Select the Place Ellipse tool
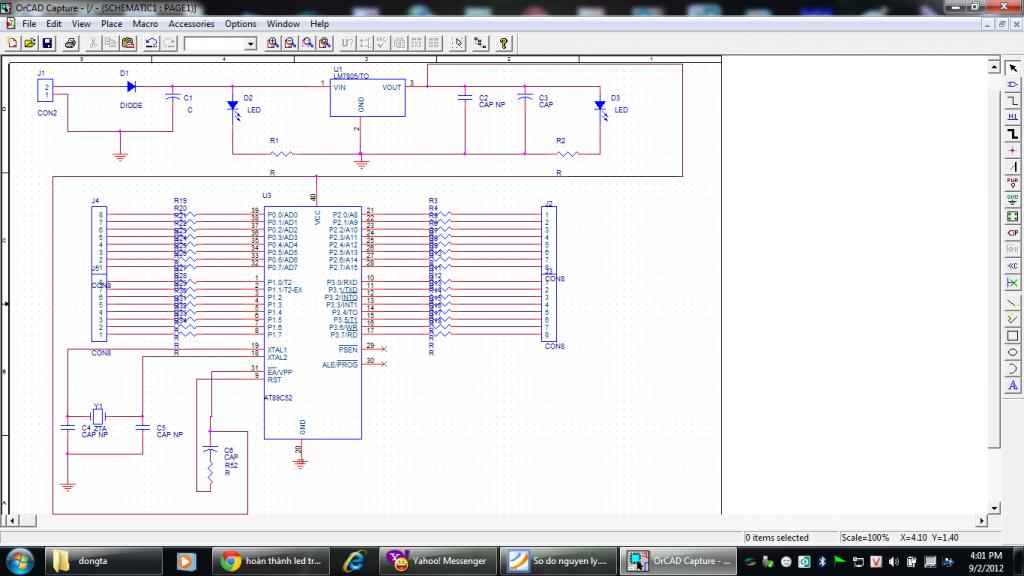The height and width of the screenshot is (576, 1024). coord(1012,352)
